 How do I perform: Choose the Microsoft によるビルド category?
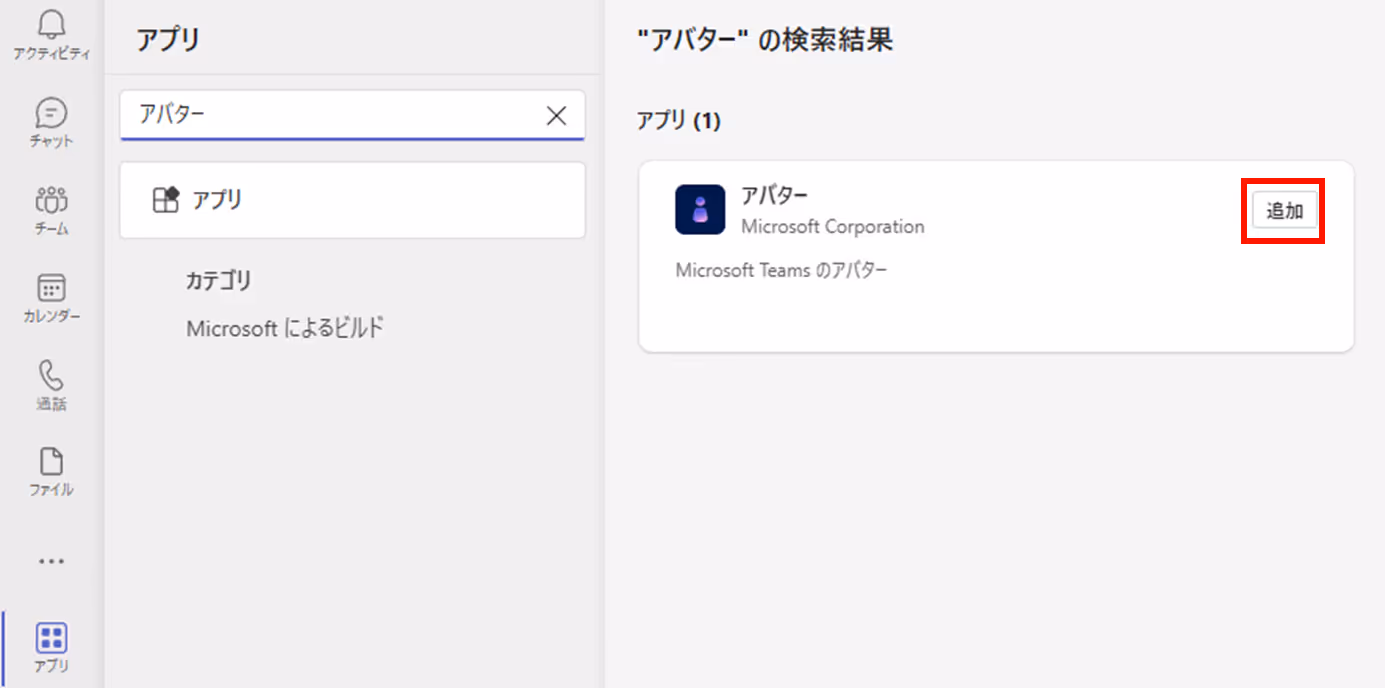(x=286, y=328)
